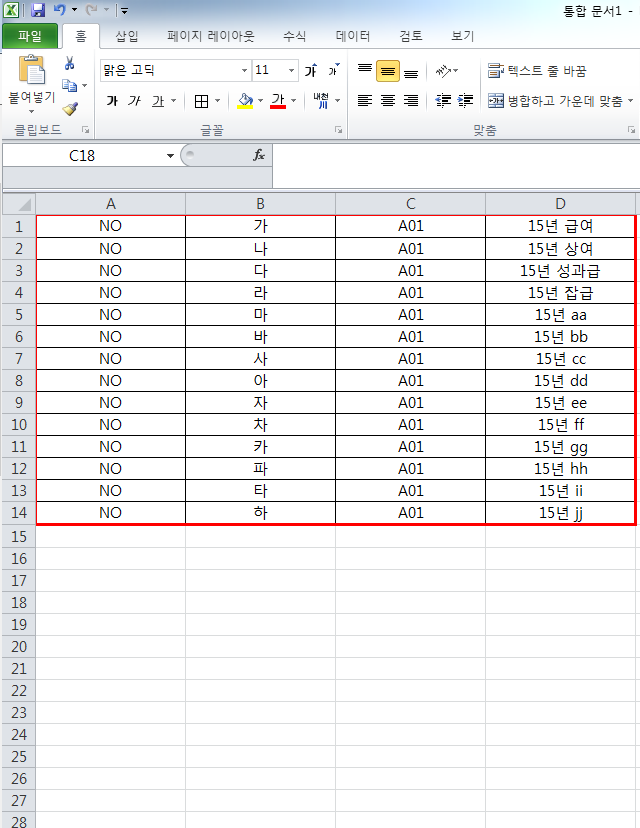Click the Undo arrow icon
The height and width of the screenshot is (828, 640).
click(60, 10)
